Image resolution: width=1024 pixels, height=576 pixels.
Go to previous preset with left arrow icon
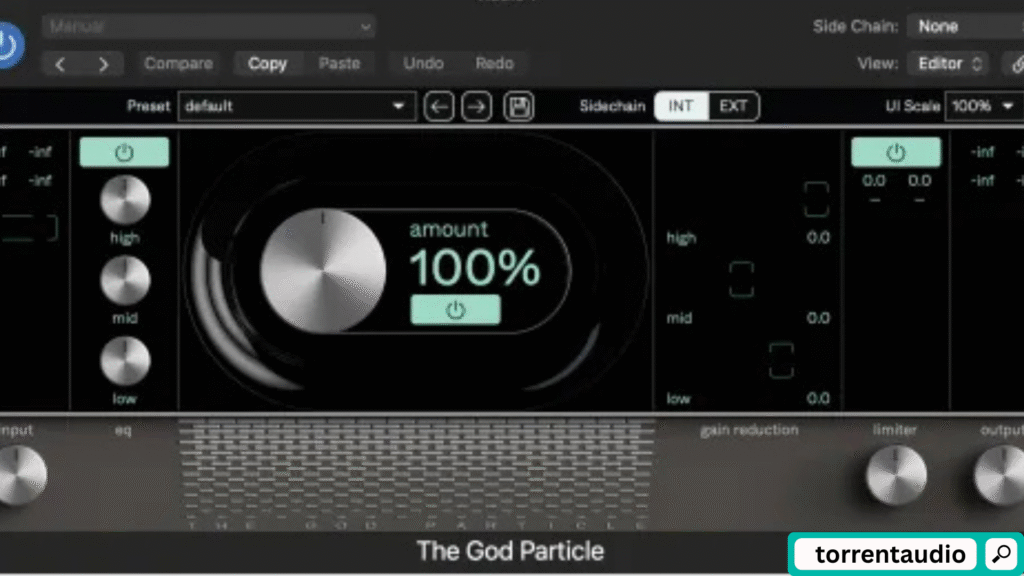[x=439, y=106]
